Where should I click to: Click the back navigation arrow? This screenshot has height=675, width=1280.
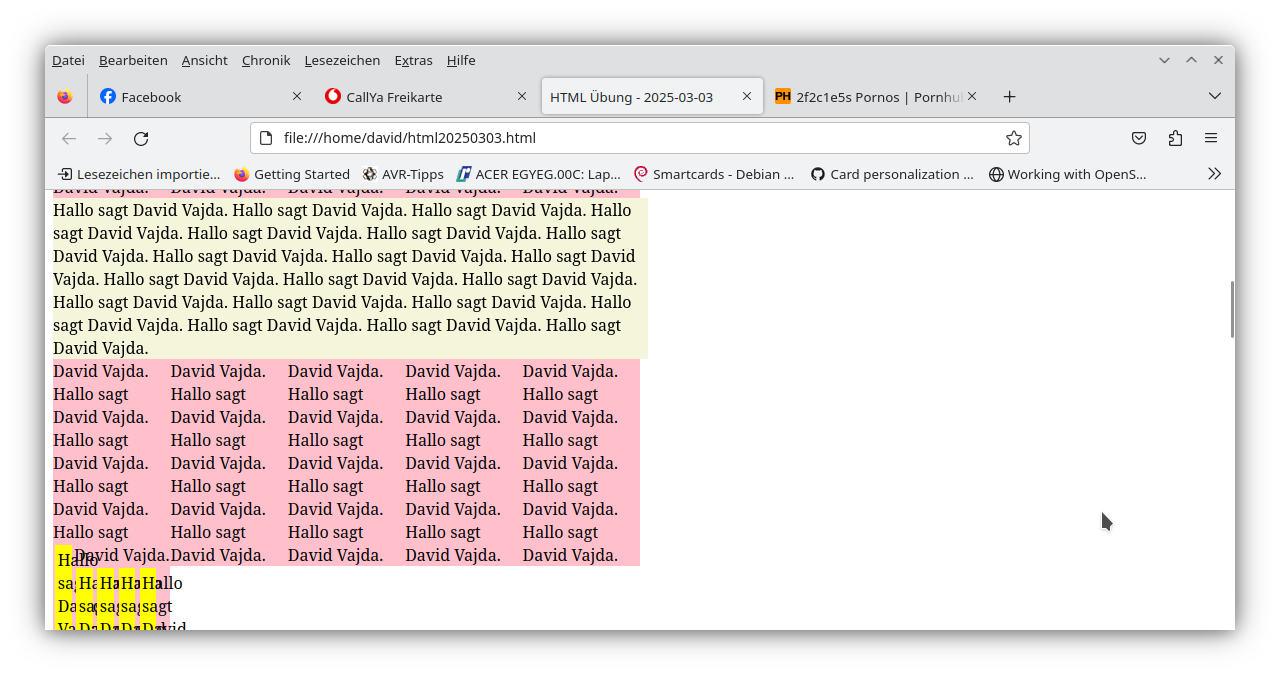69,138
